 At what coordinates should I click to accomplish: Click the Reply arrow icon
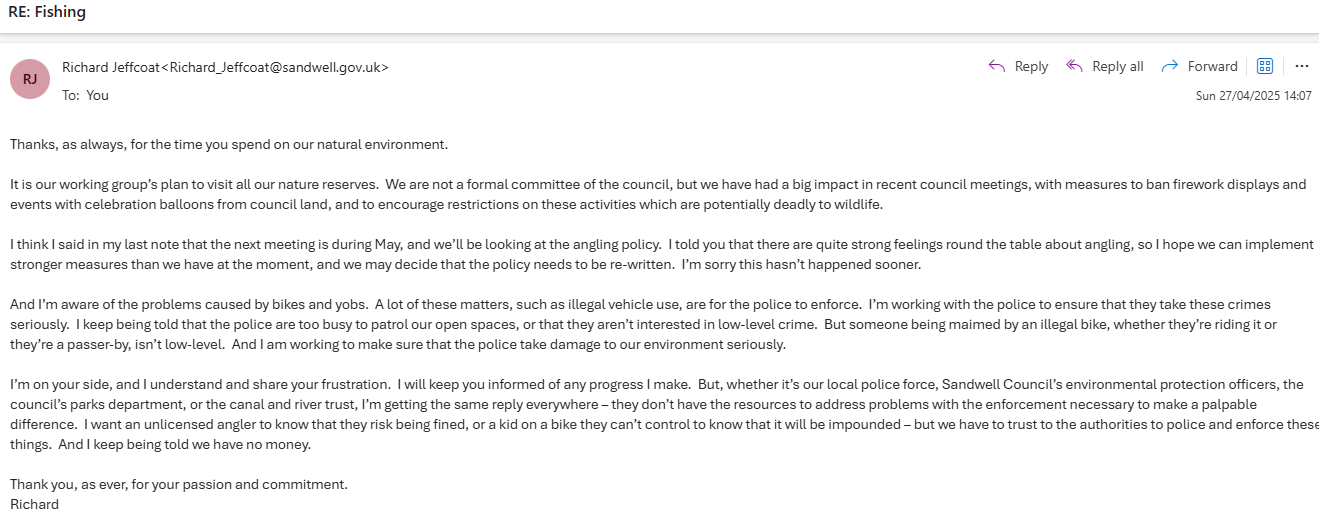pyautogui.click(x=997, y=66)
